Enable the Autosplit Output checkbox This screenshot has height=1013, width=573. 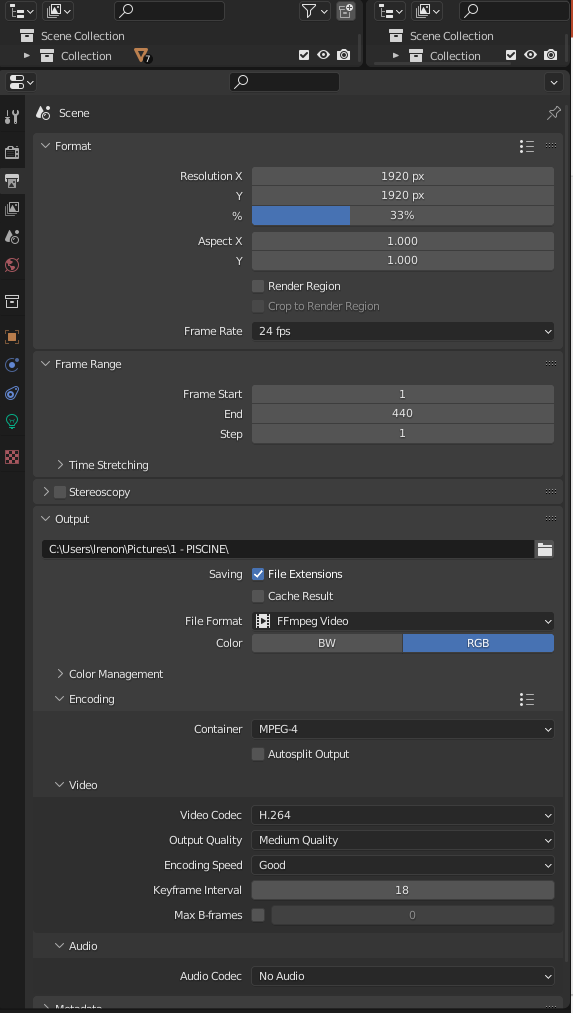(x=258, y=755)
